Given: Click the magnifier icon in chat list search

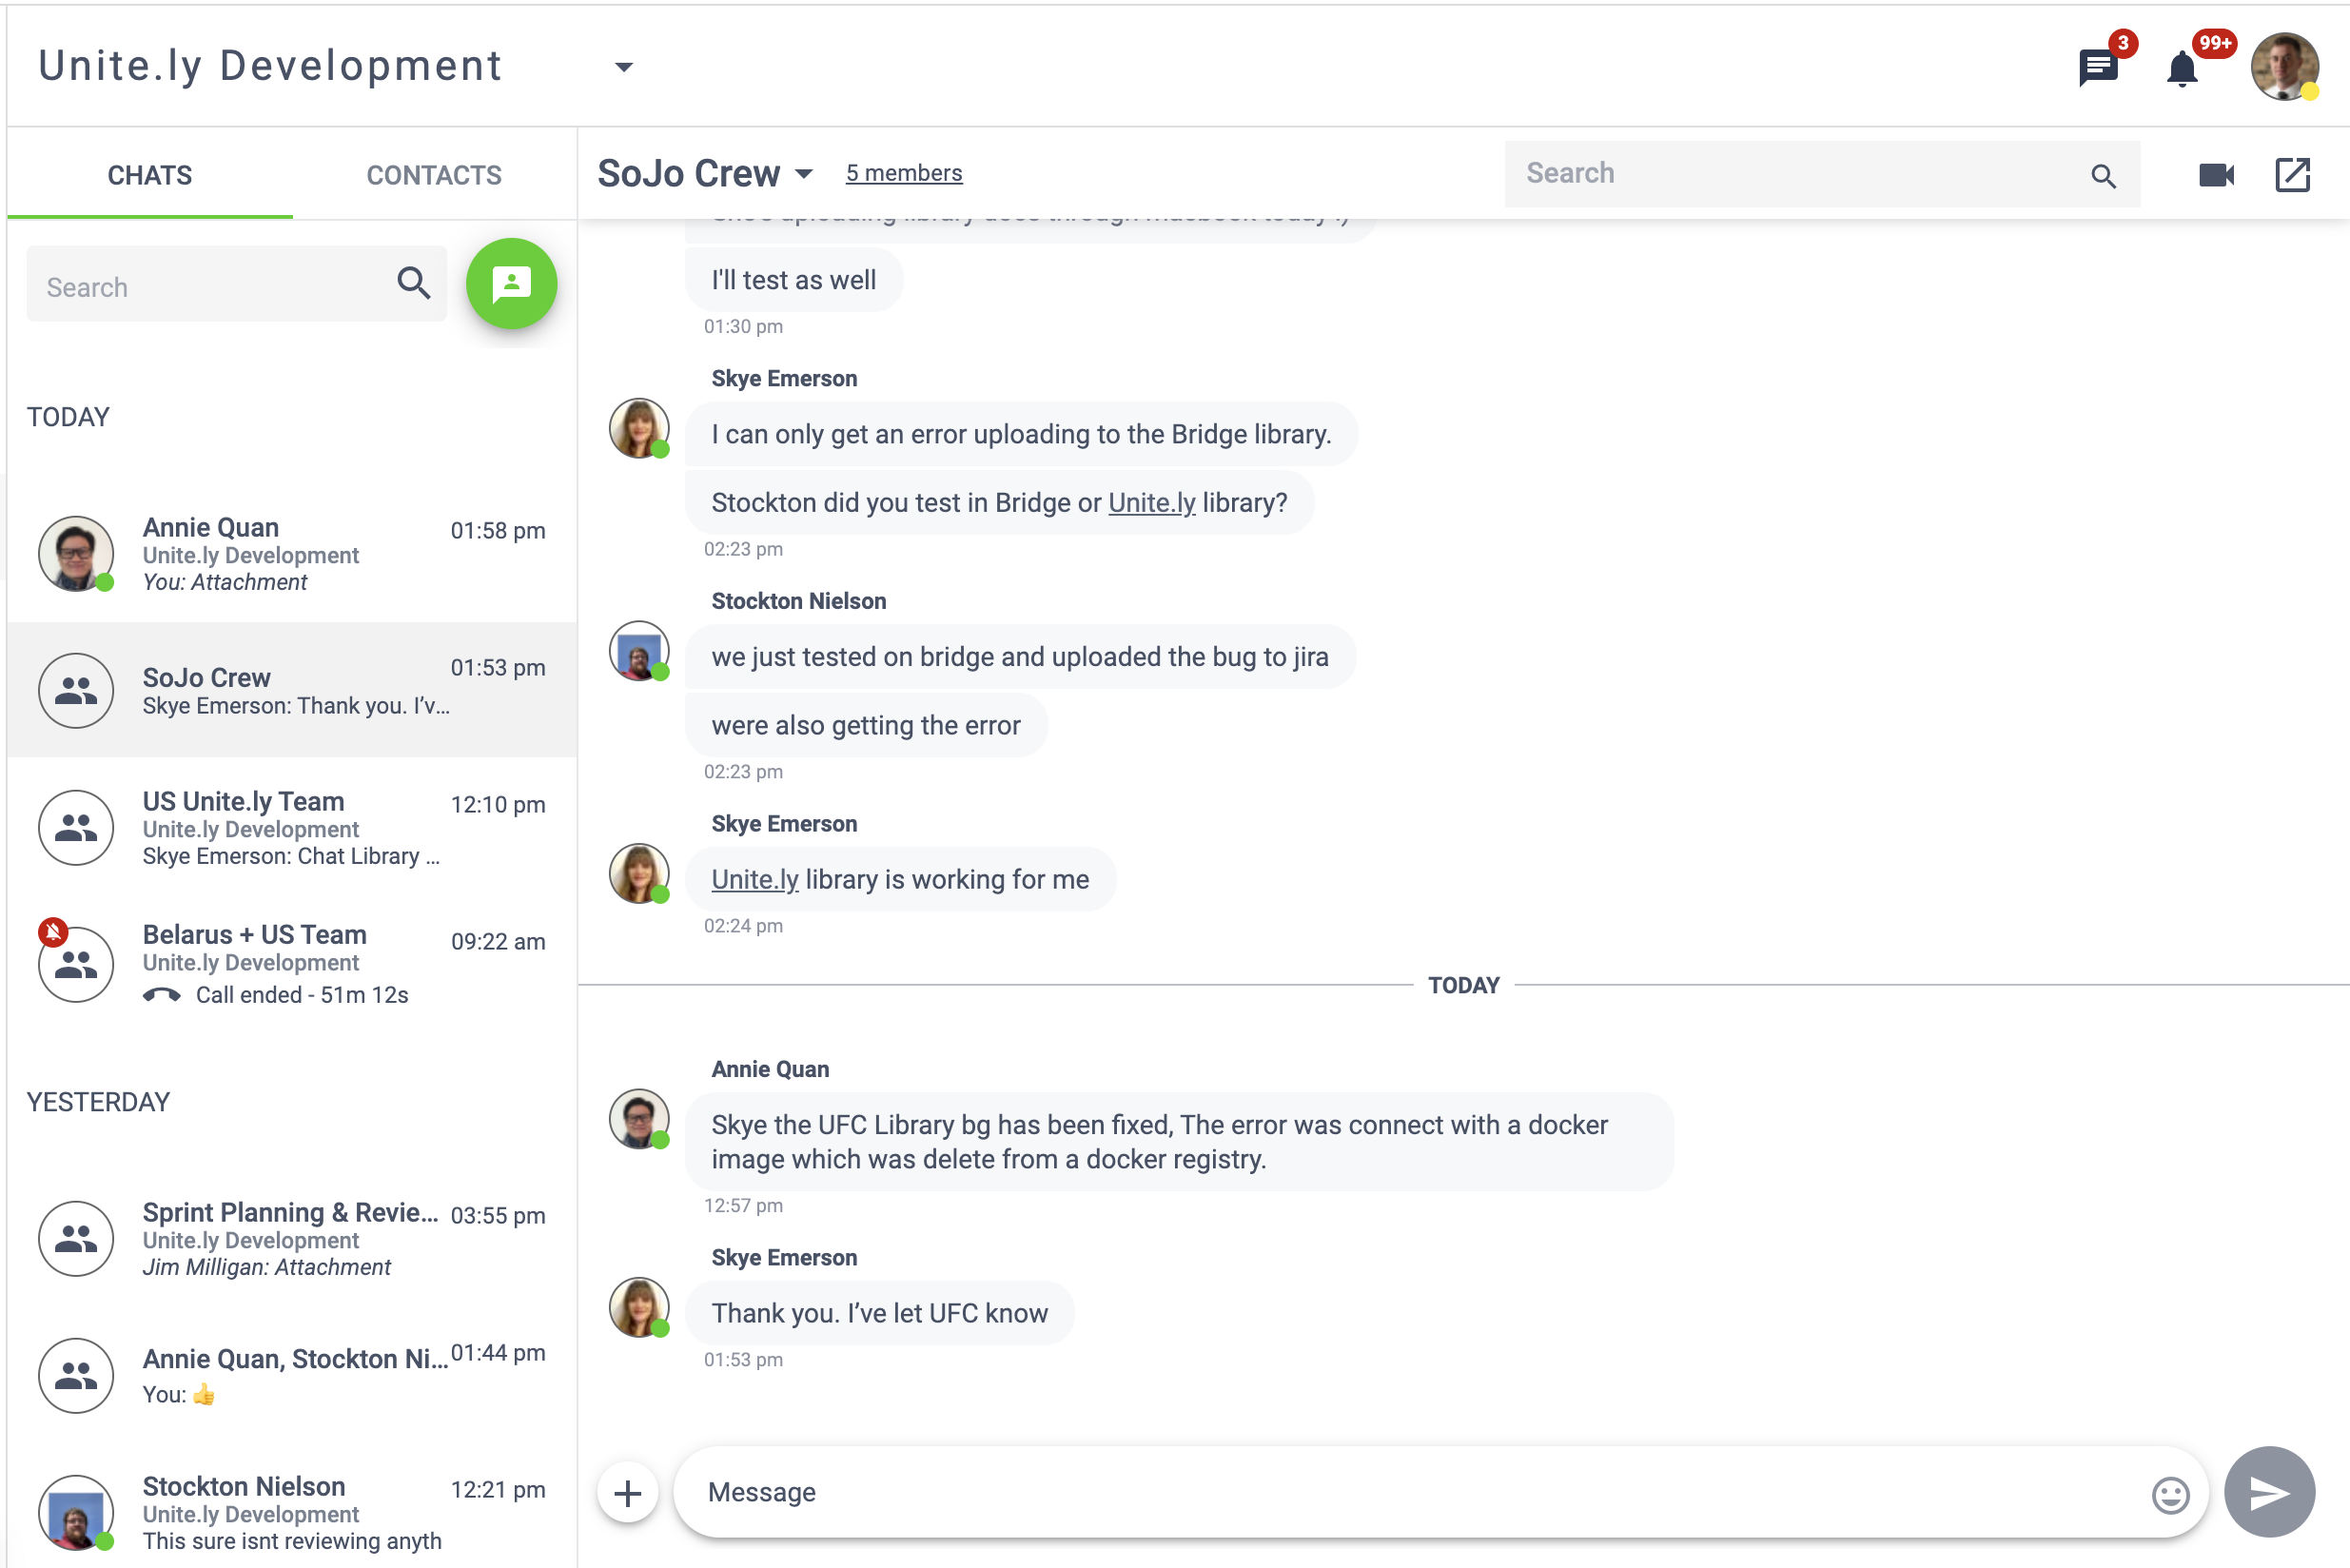Looking at the screenshot, I should [x=413, y=283].
